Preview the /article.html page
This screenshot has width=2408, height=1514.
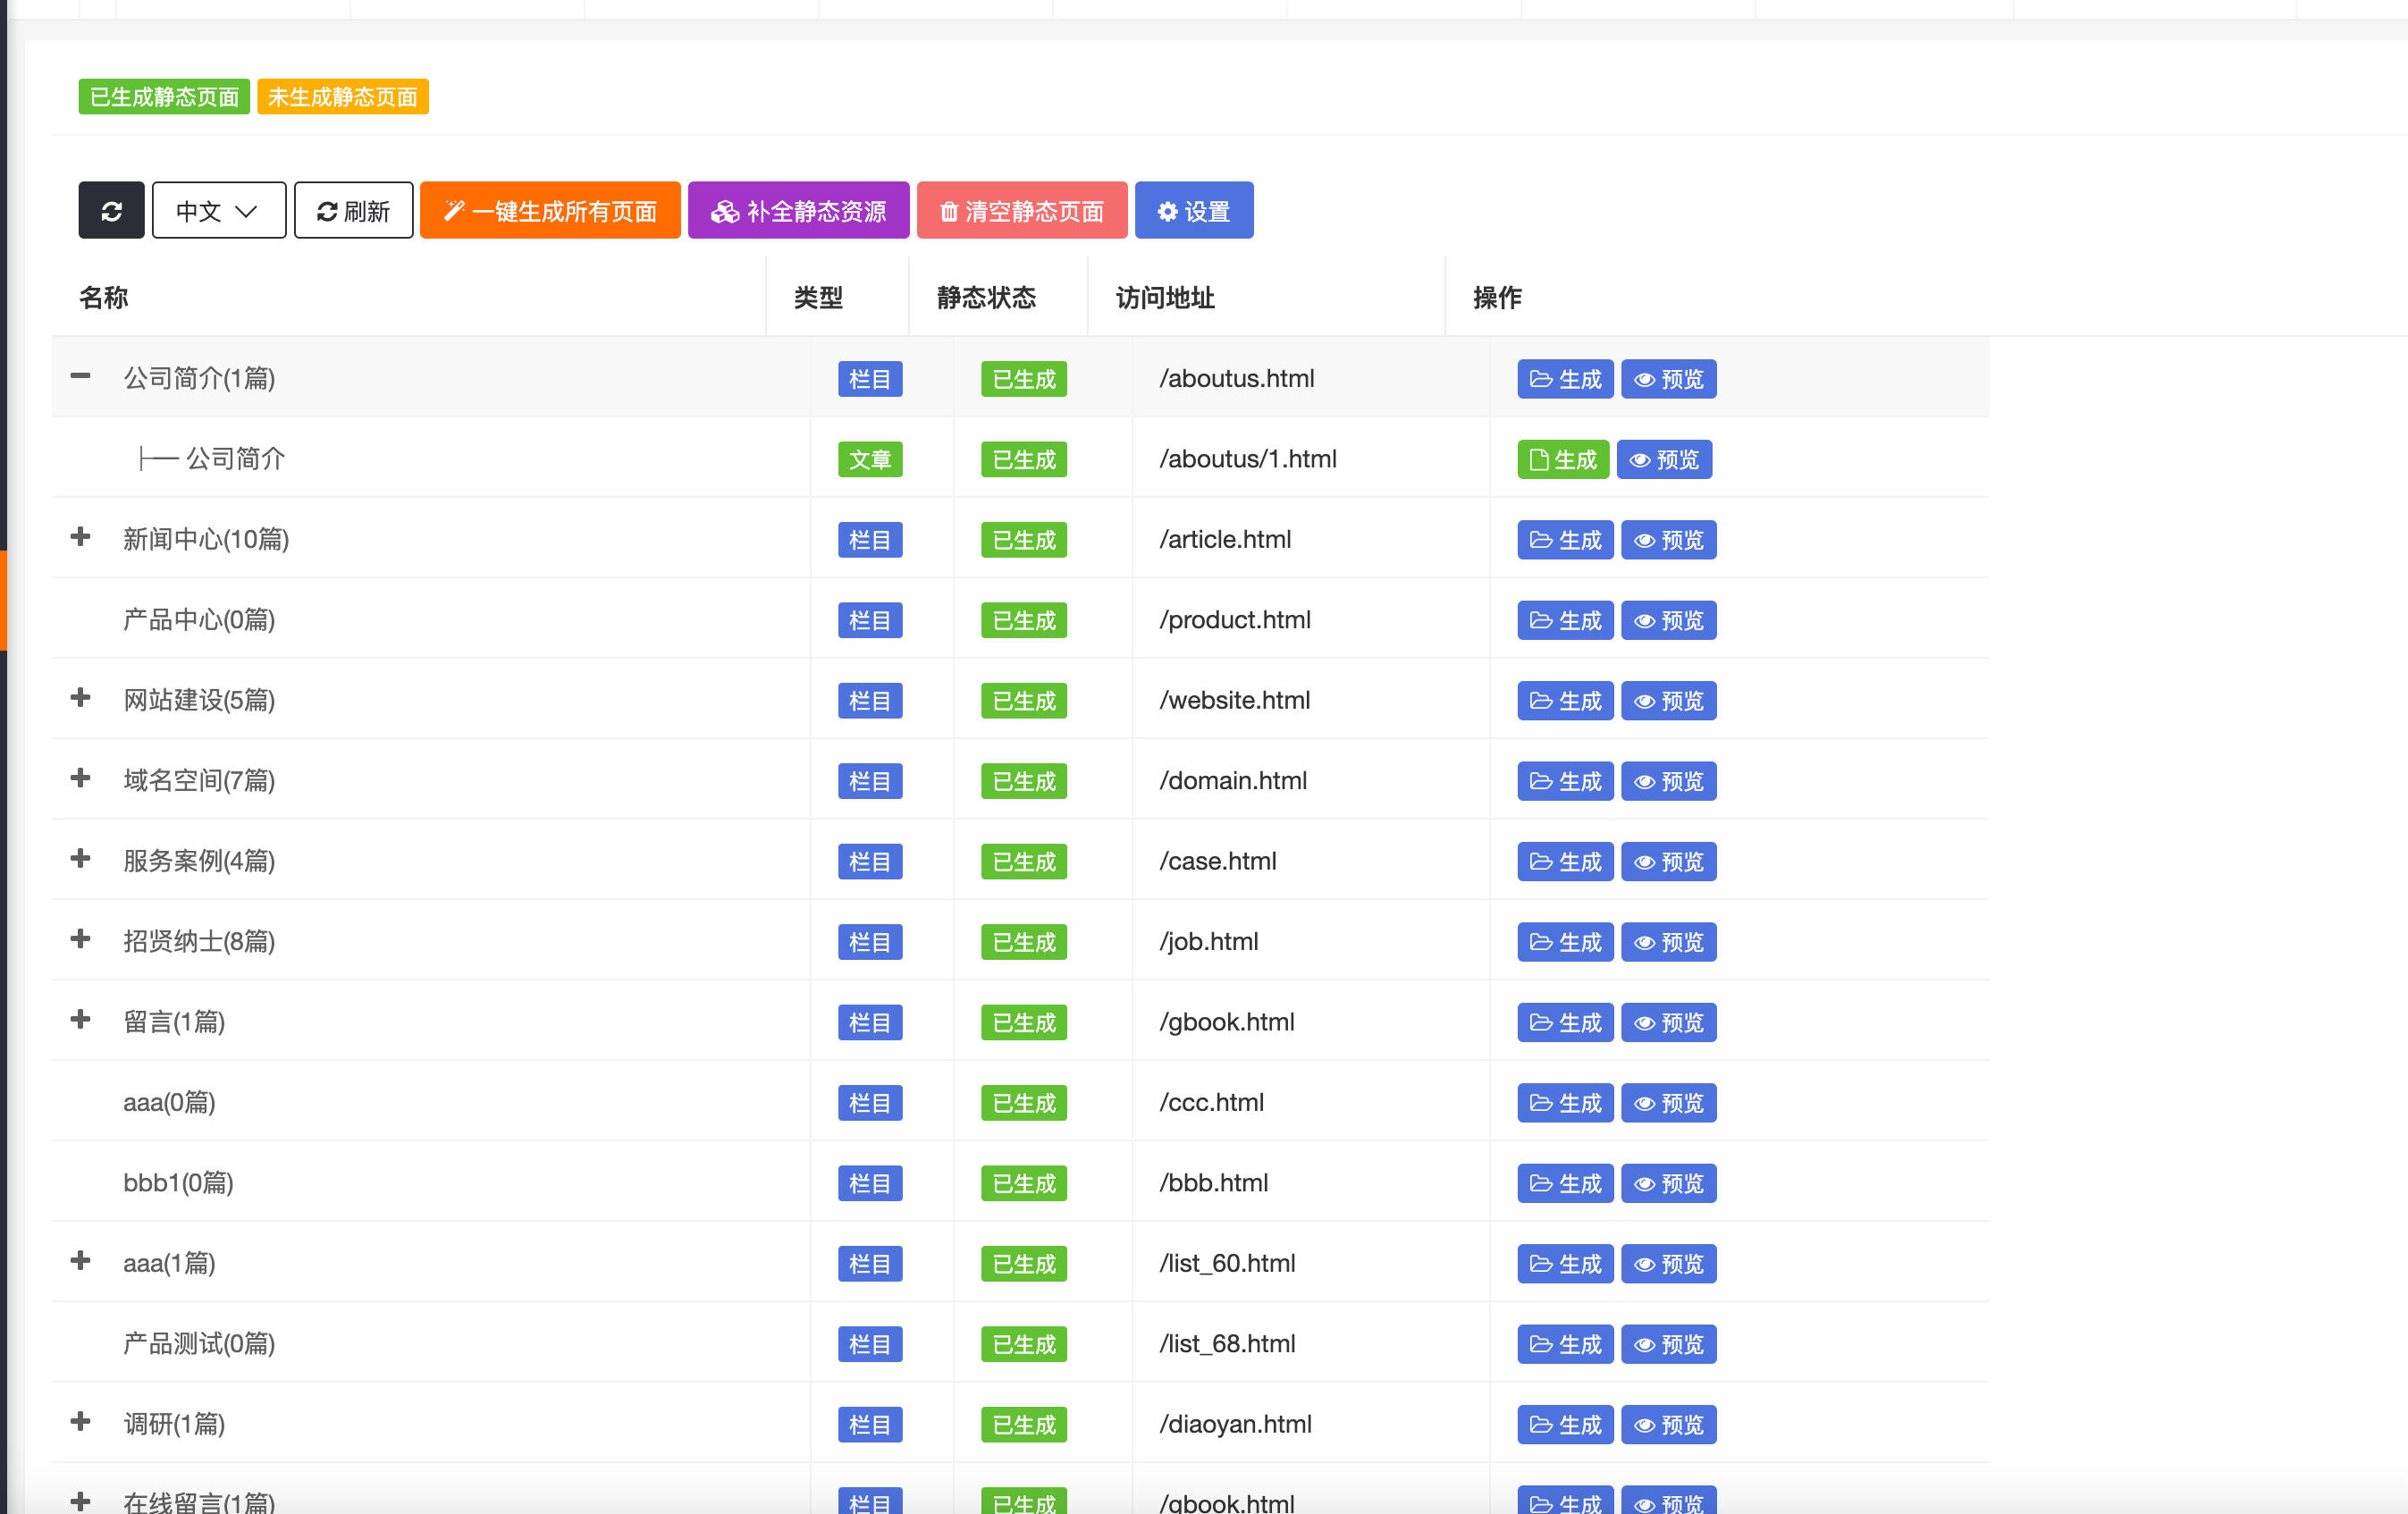(1667, 540)
